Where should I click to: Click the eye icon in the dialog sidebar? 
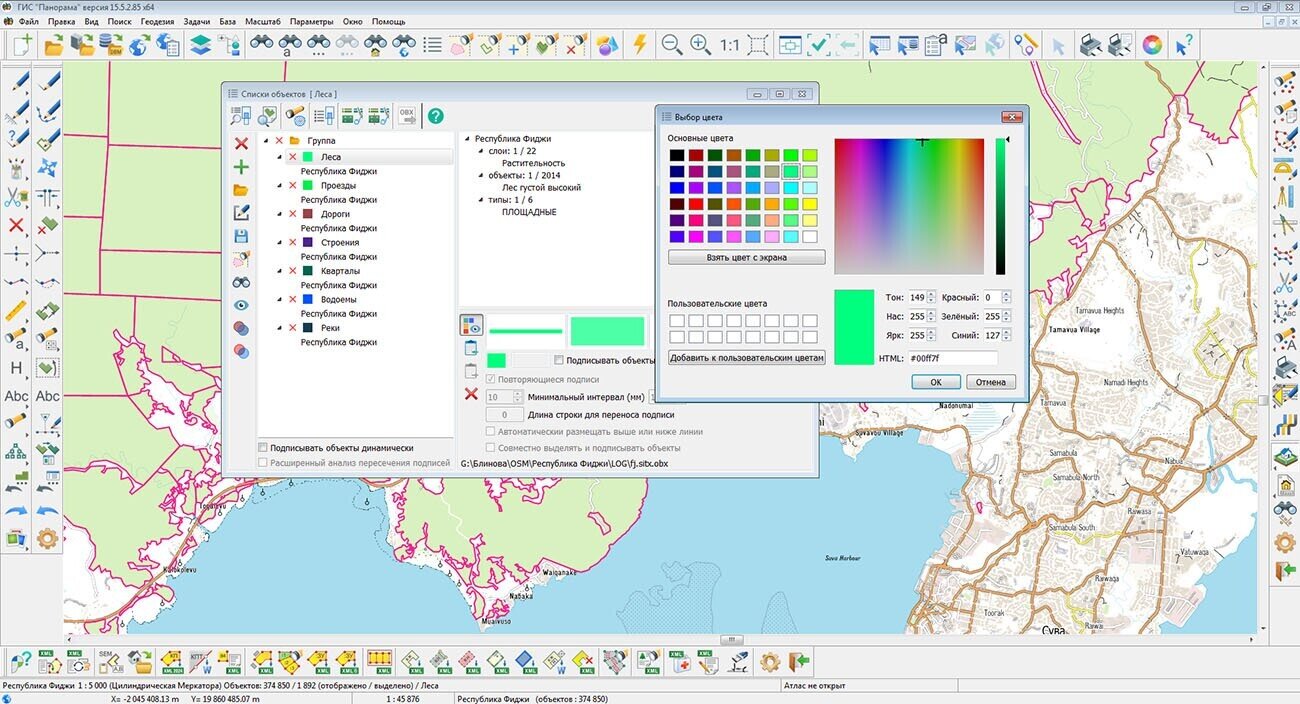pyautogui.click(x=241, y=305)
